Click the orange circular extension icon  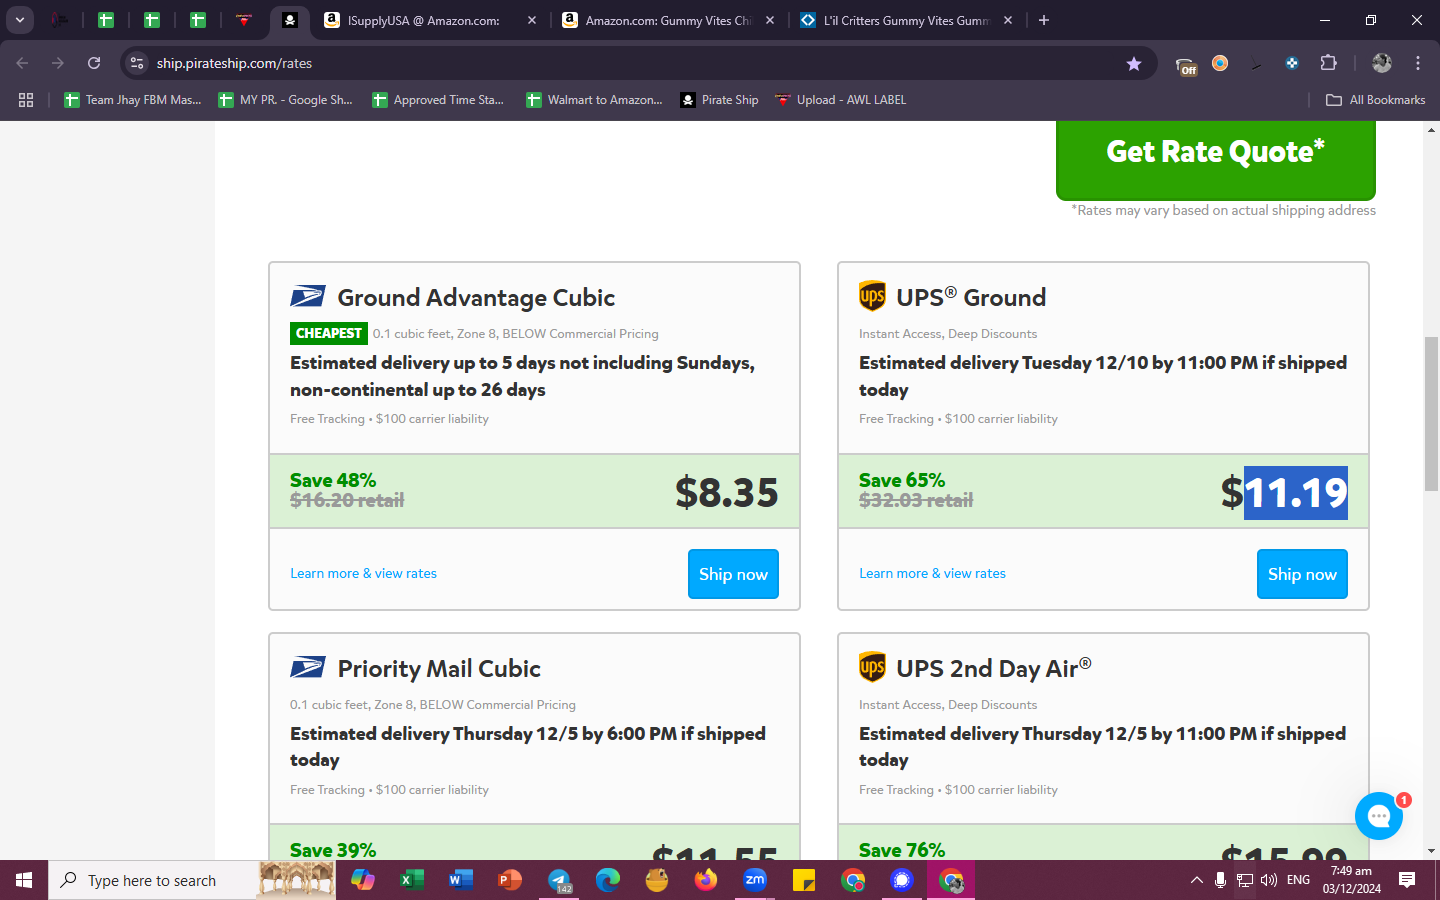1220,63
